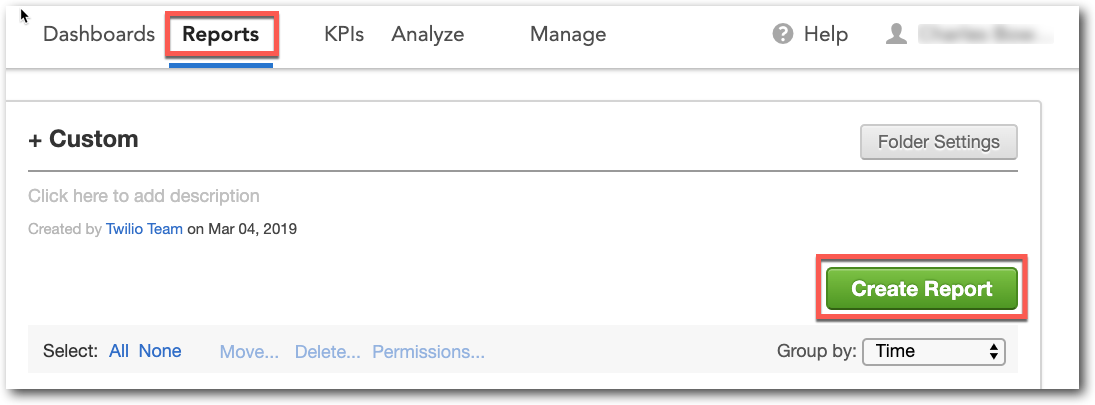The image size is (1095, 405).
Task: Open the Dashboards tab
Action: (99, 35)
